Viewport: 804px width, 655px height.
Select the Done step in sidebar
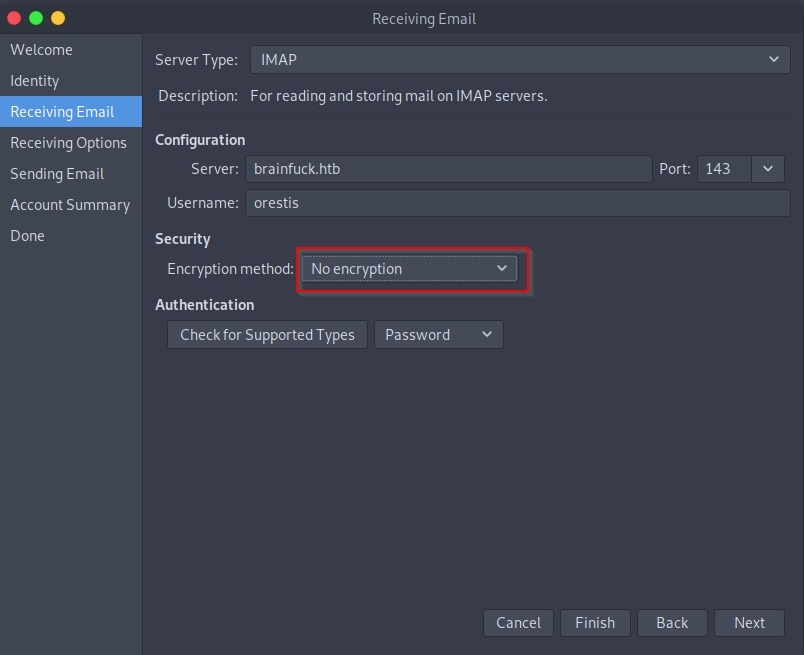pyautogui.click(x=27, y=236)
